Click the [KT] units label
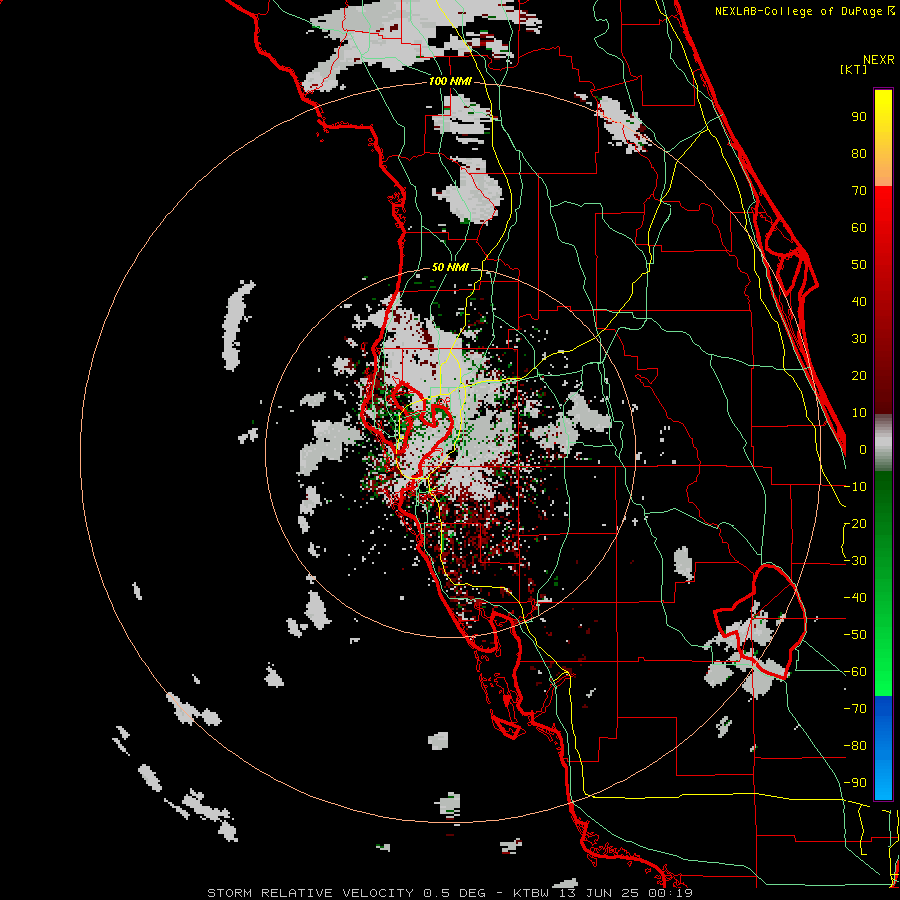This screenshot has width=900, height=900. click(x=853, y=69)
